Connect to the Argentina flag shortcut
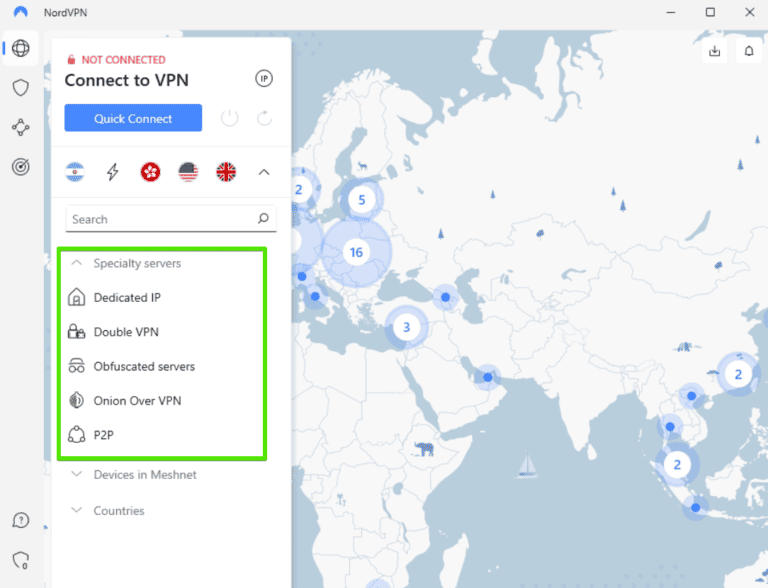 click(75, 172)
